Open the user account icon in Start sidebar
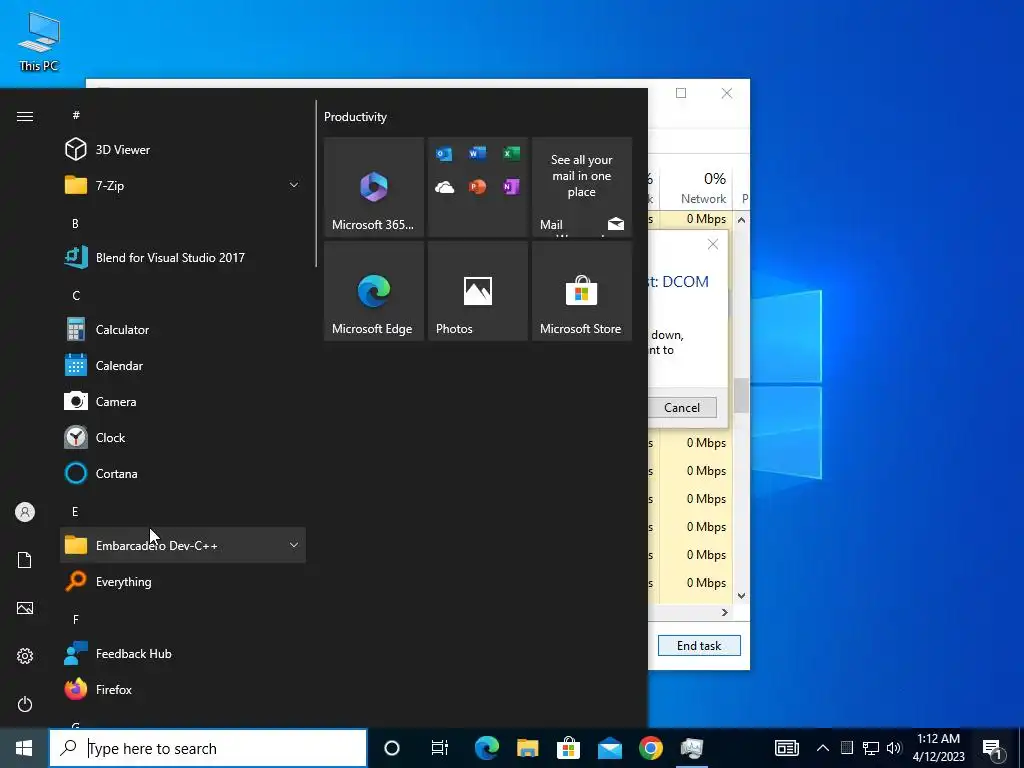Screen dimensions: 1024x768 pyautogui.click(x=25, y=512)
